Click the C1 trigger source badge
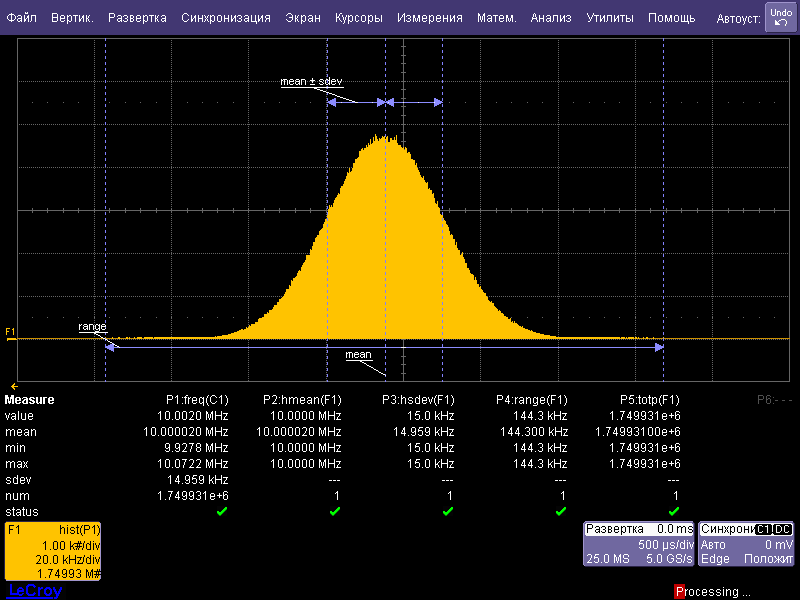The height and width of the screenshot is (600, 800). (x=763, y=528)
